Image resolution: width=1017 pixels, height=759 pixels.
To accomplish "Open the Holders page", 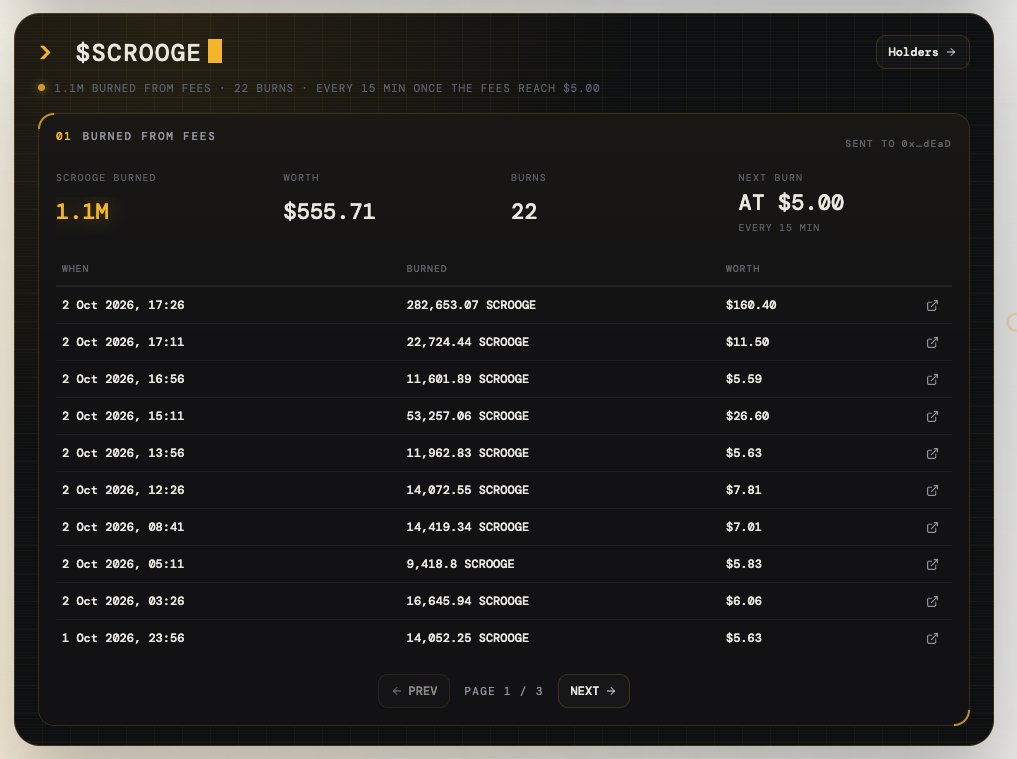I will pyautogui.click(x=922, y=52).
